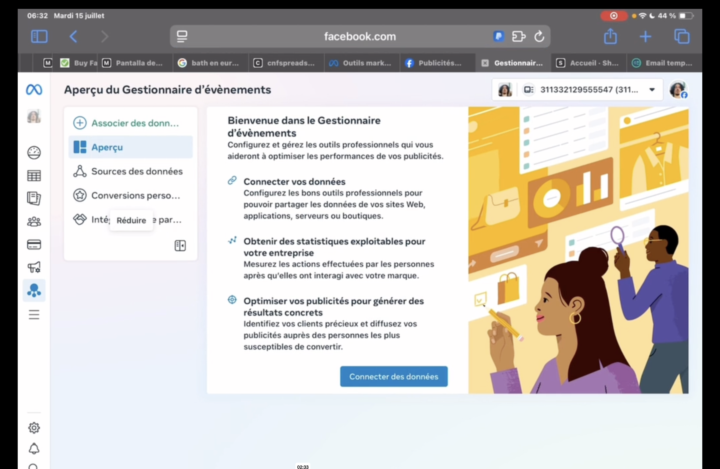
Task: Open the Meta logo home icon
Action: tap(34, 90)
